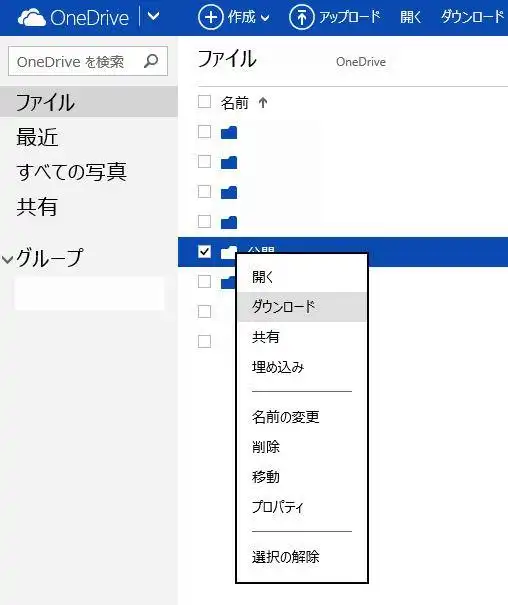This screenshot has width=508, height=605.
Task: Click the fourth folder icon in list
Action: click(229, 222)
